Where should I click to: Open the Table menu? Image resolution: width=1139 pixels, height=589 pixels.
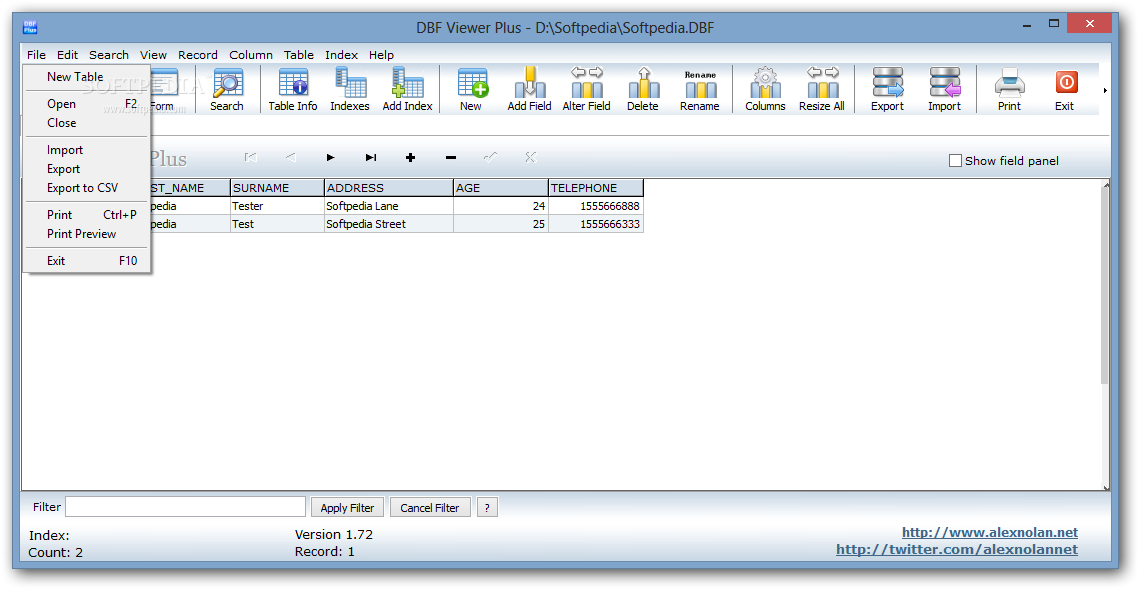[x=299, y=54]
